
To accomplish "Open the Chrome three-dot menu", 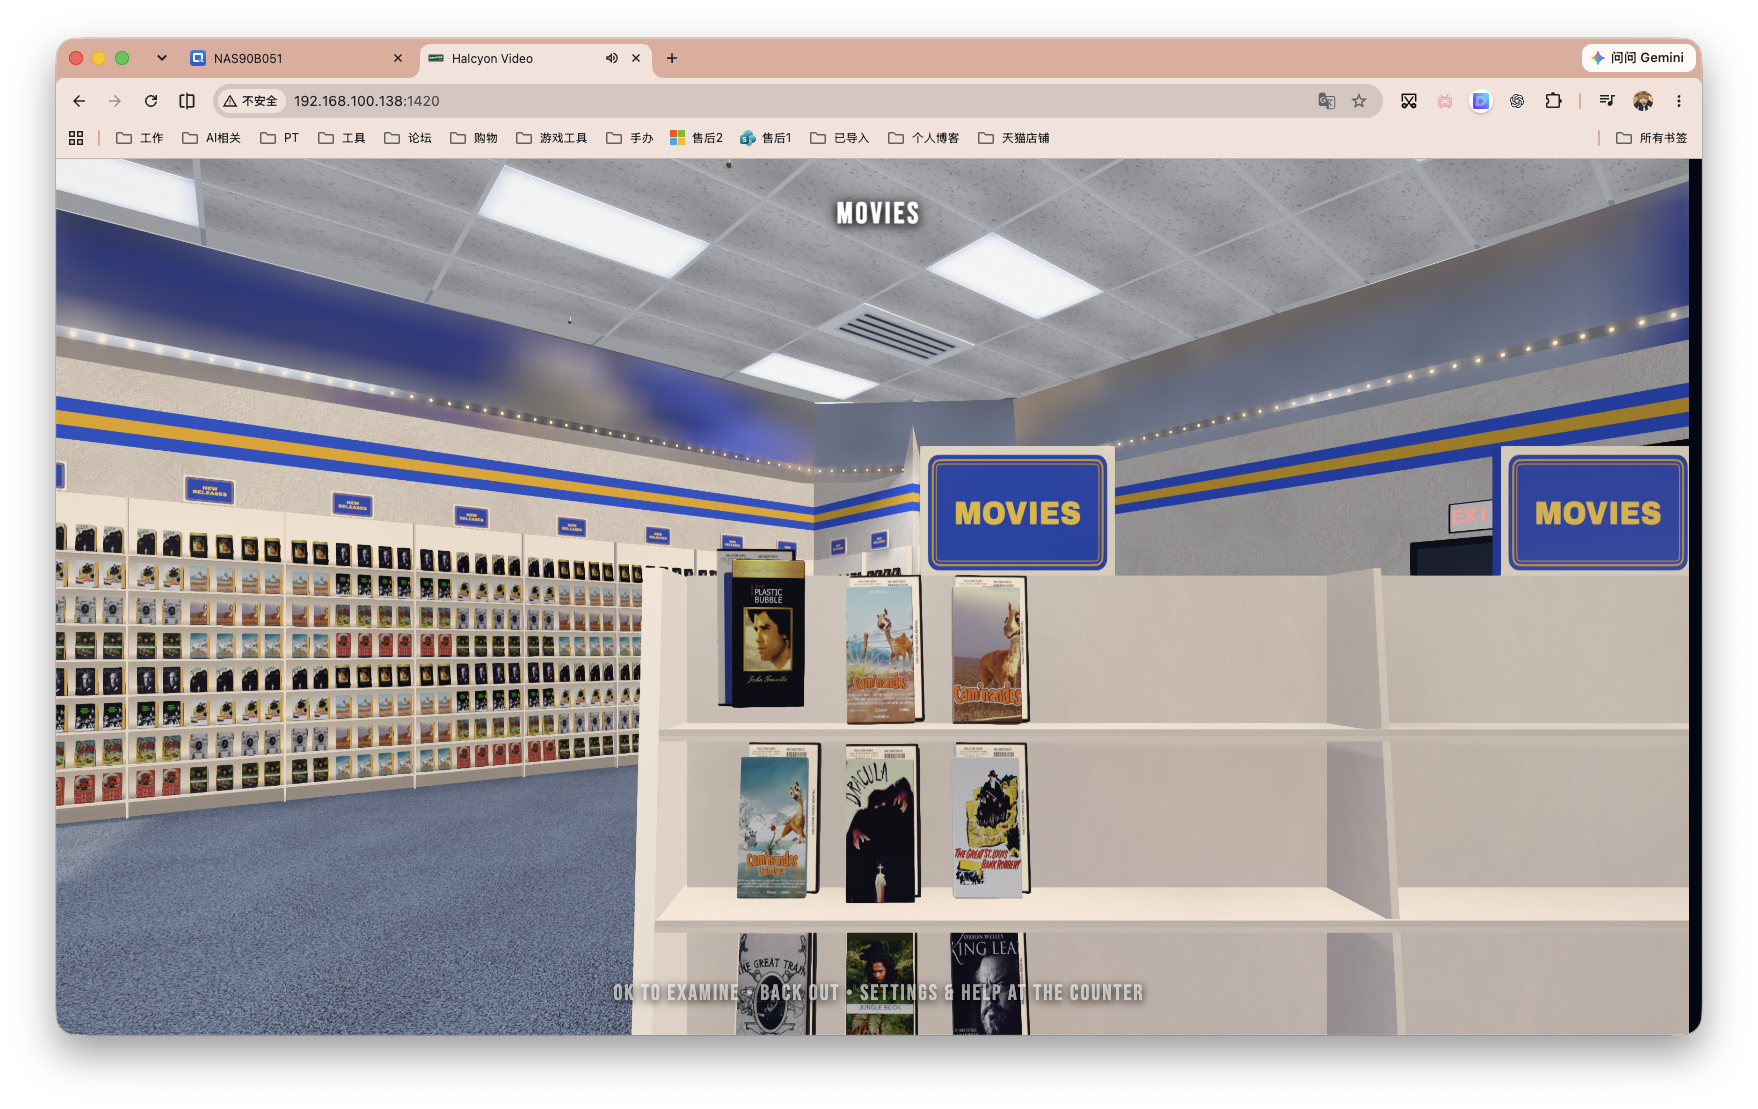I will 1679,101.
